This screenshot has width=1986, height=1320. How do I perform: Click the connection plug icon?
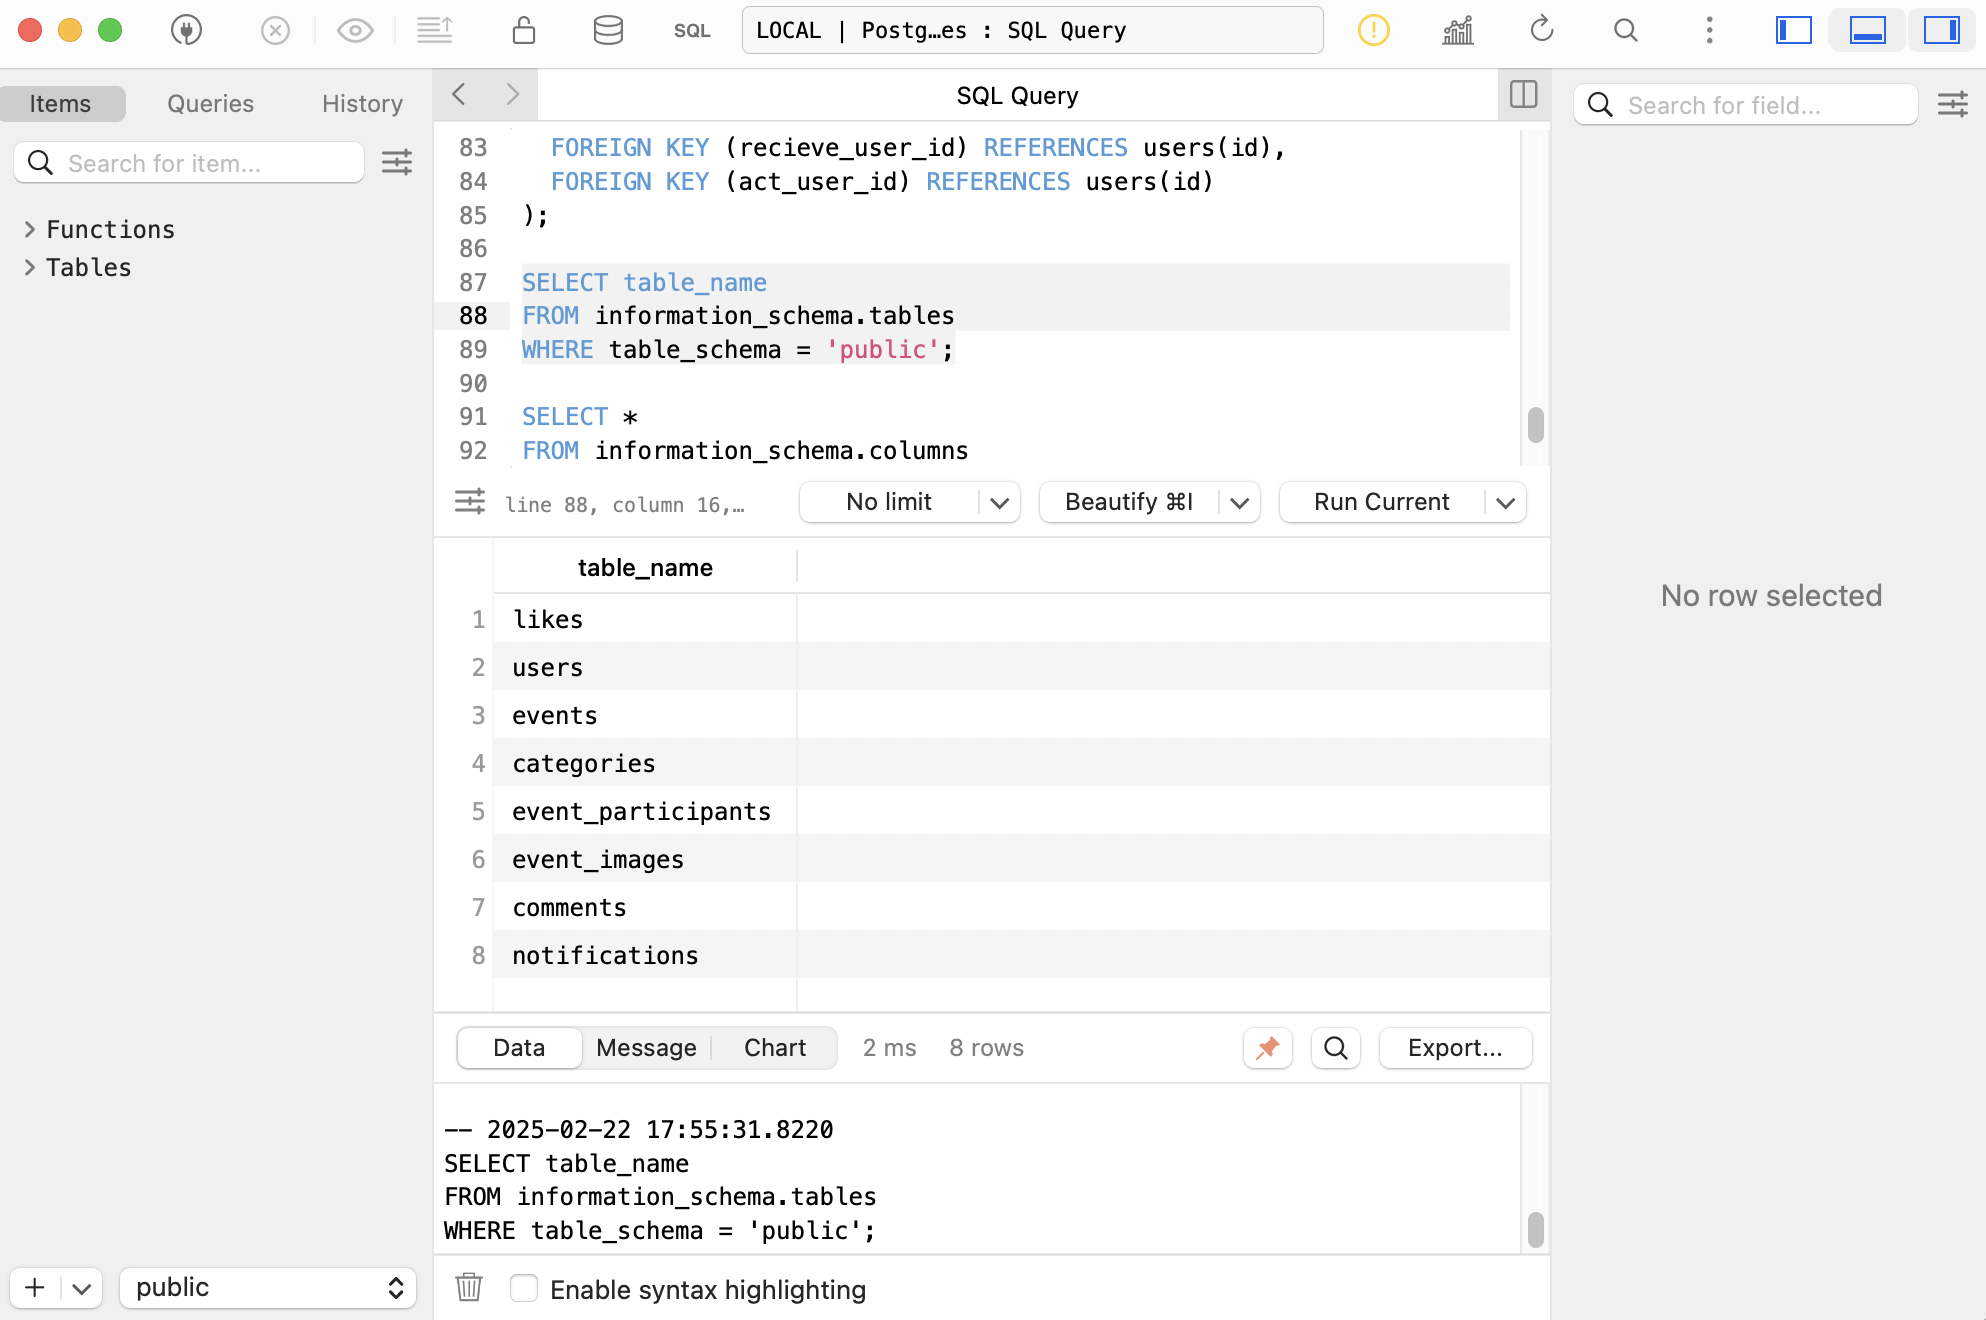186,30
